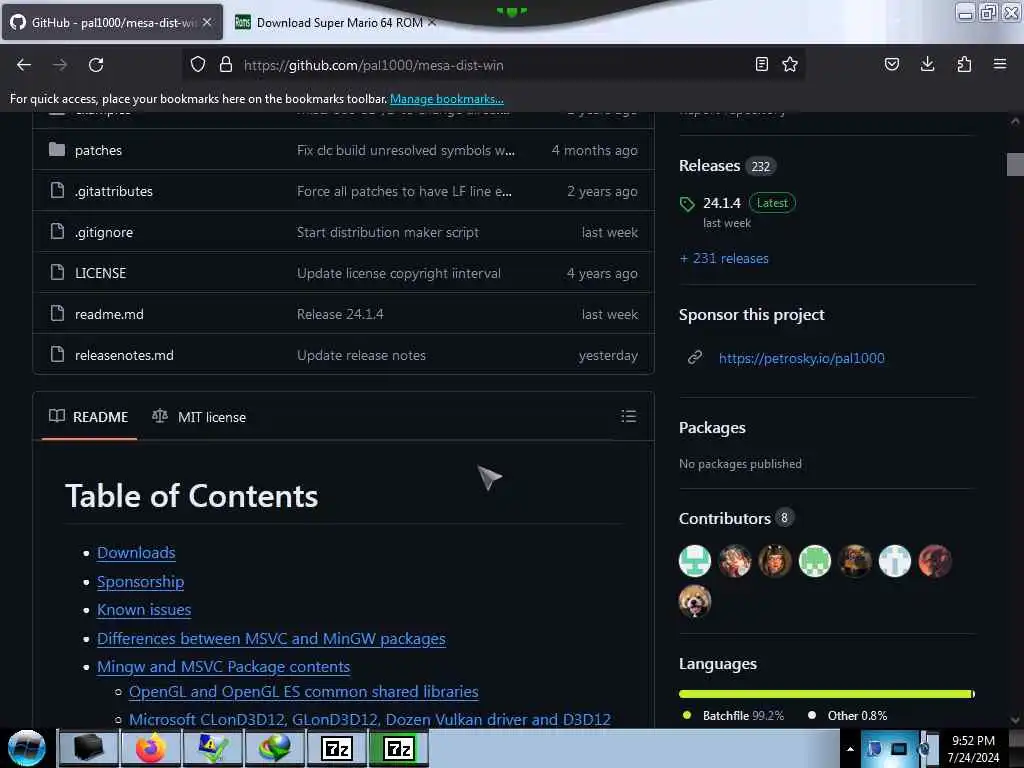Open the first 7z taskbar window
The image size is (1024, 768).
(337, 748)
